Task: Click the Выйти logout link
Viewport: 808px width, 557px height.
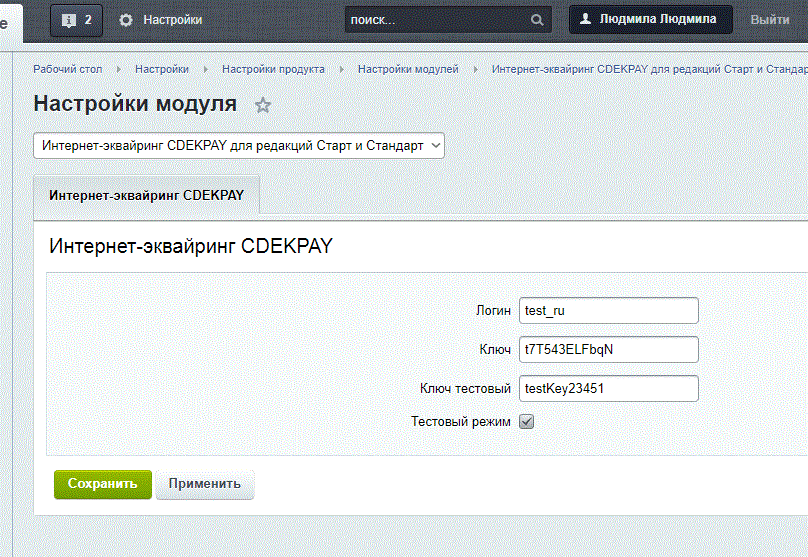Action: tap(770, 20)
